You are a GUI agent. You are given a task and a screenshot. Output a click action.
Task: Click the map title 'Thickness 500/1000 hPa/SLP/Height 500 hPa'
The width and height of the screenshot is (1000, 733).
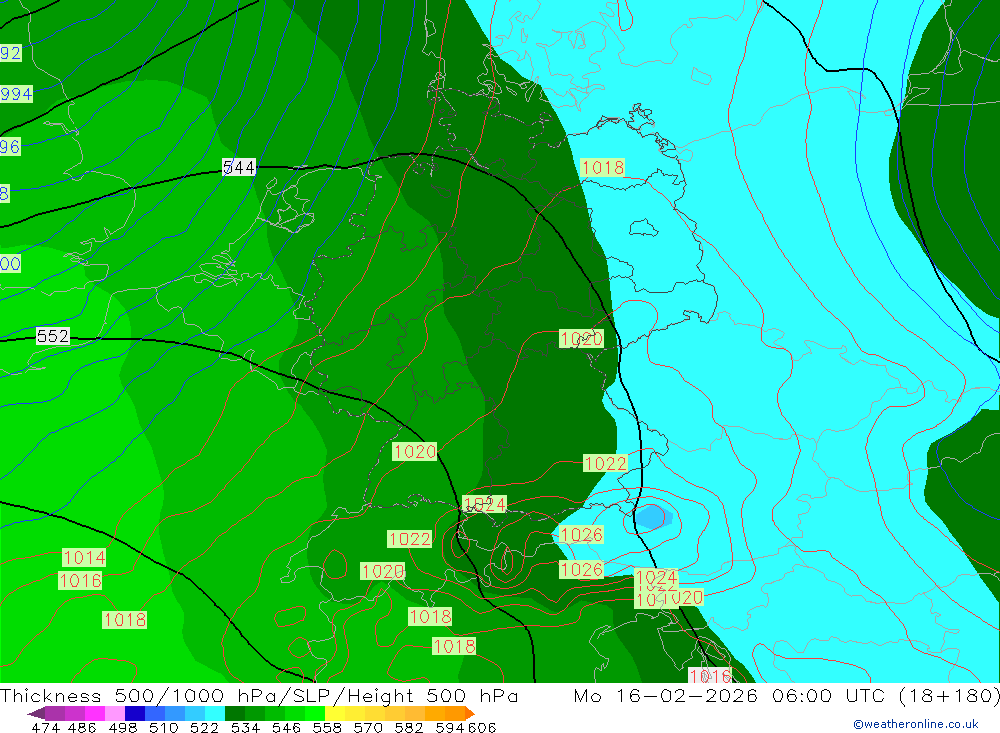tap(259, 695)
